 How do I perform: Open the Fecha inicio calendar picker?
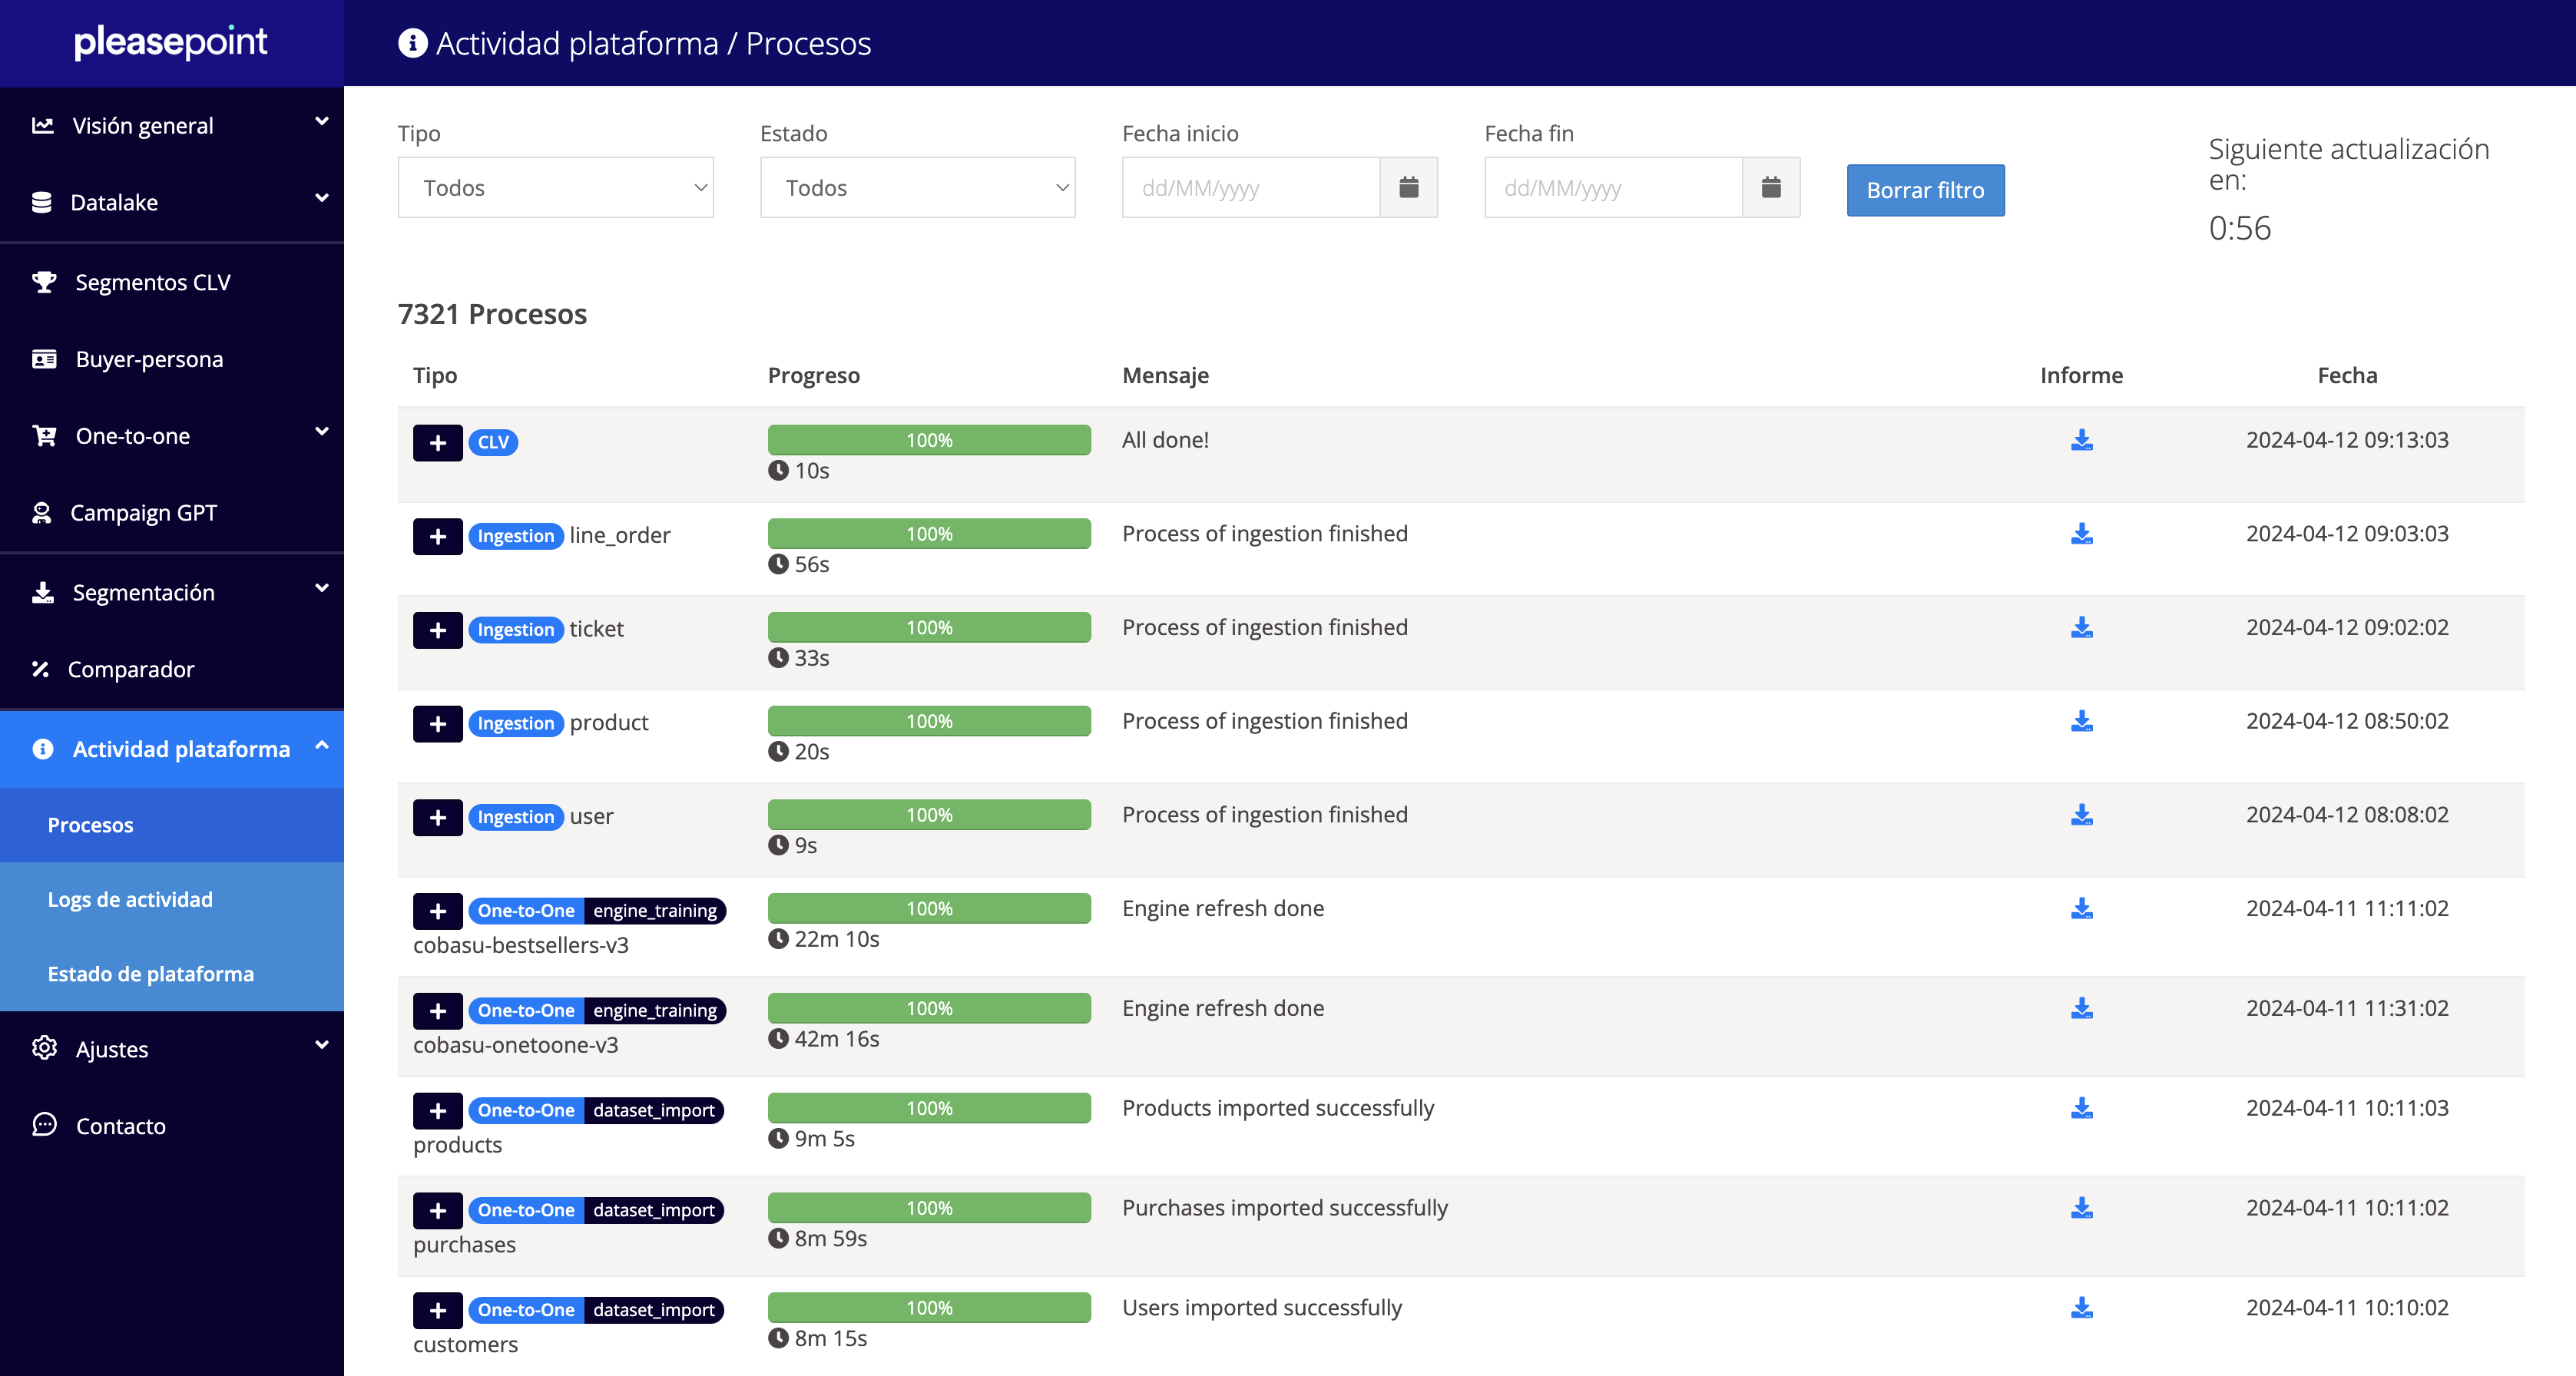point(1408,187)
